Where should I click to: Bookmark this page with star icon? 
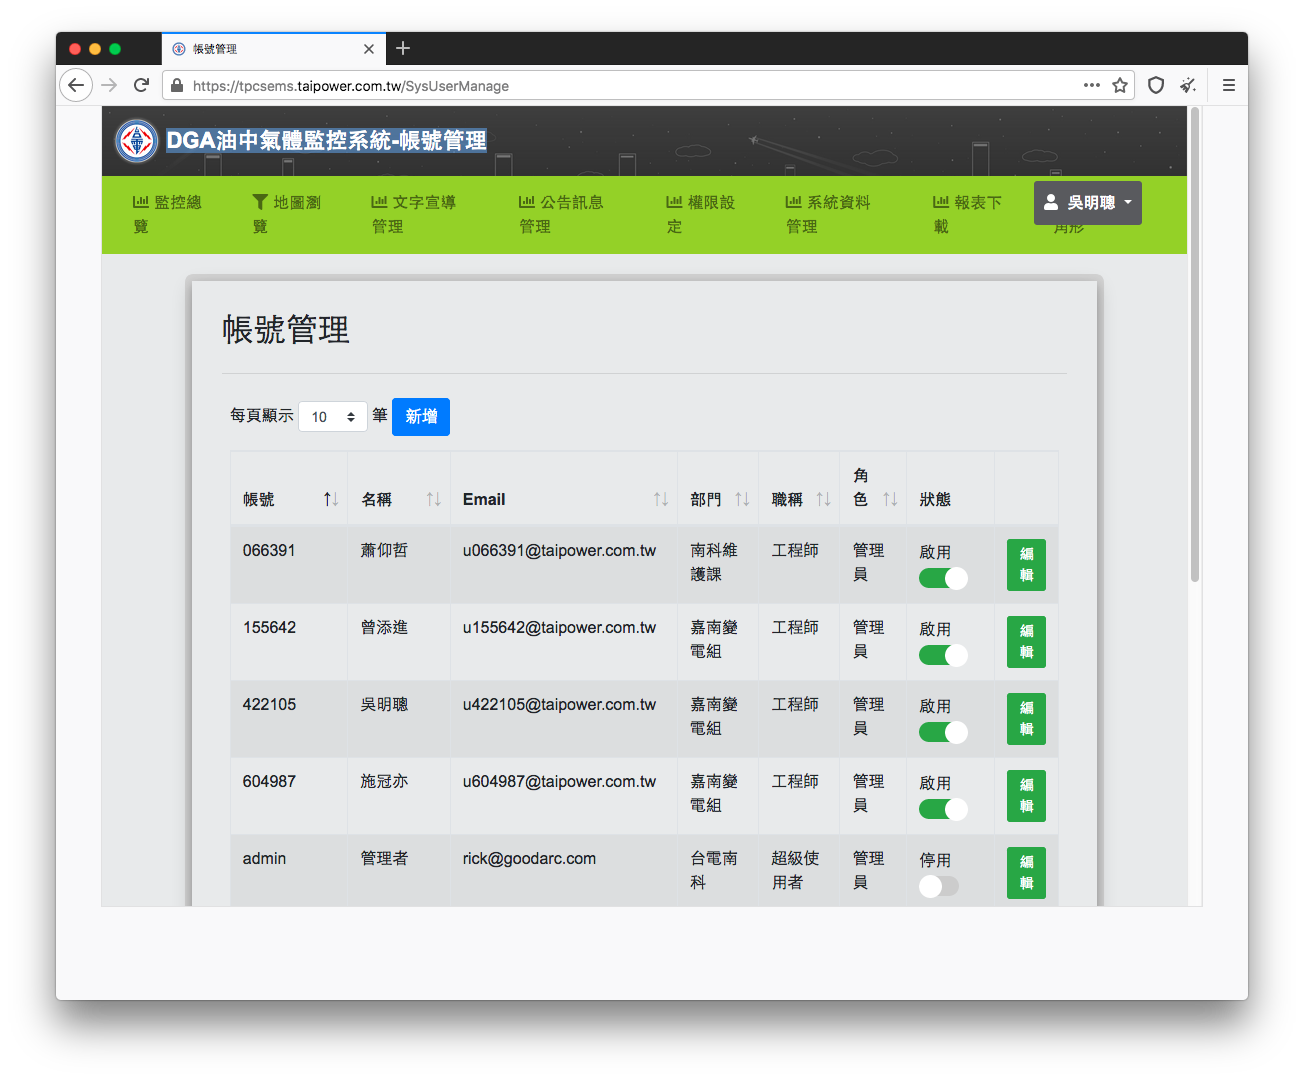[x=1120, y=85]
